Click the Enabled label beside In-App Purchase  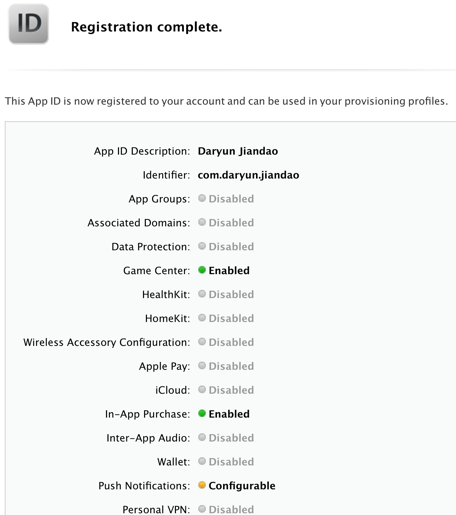(229, 414)
